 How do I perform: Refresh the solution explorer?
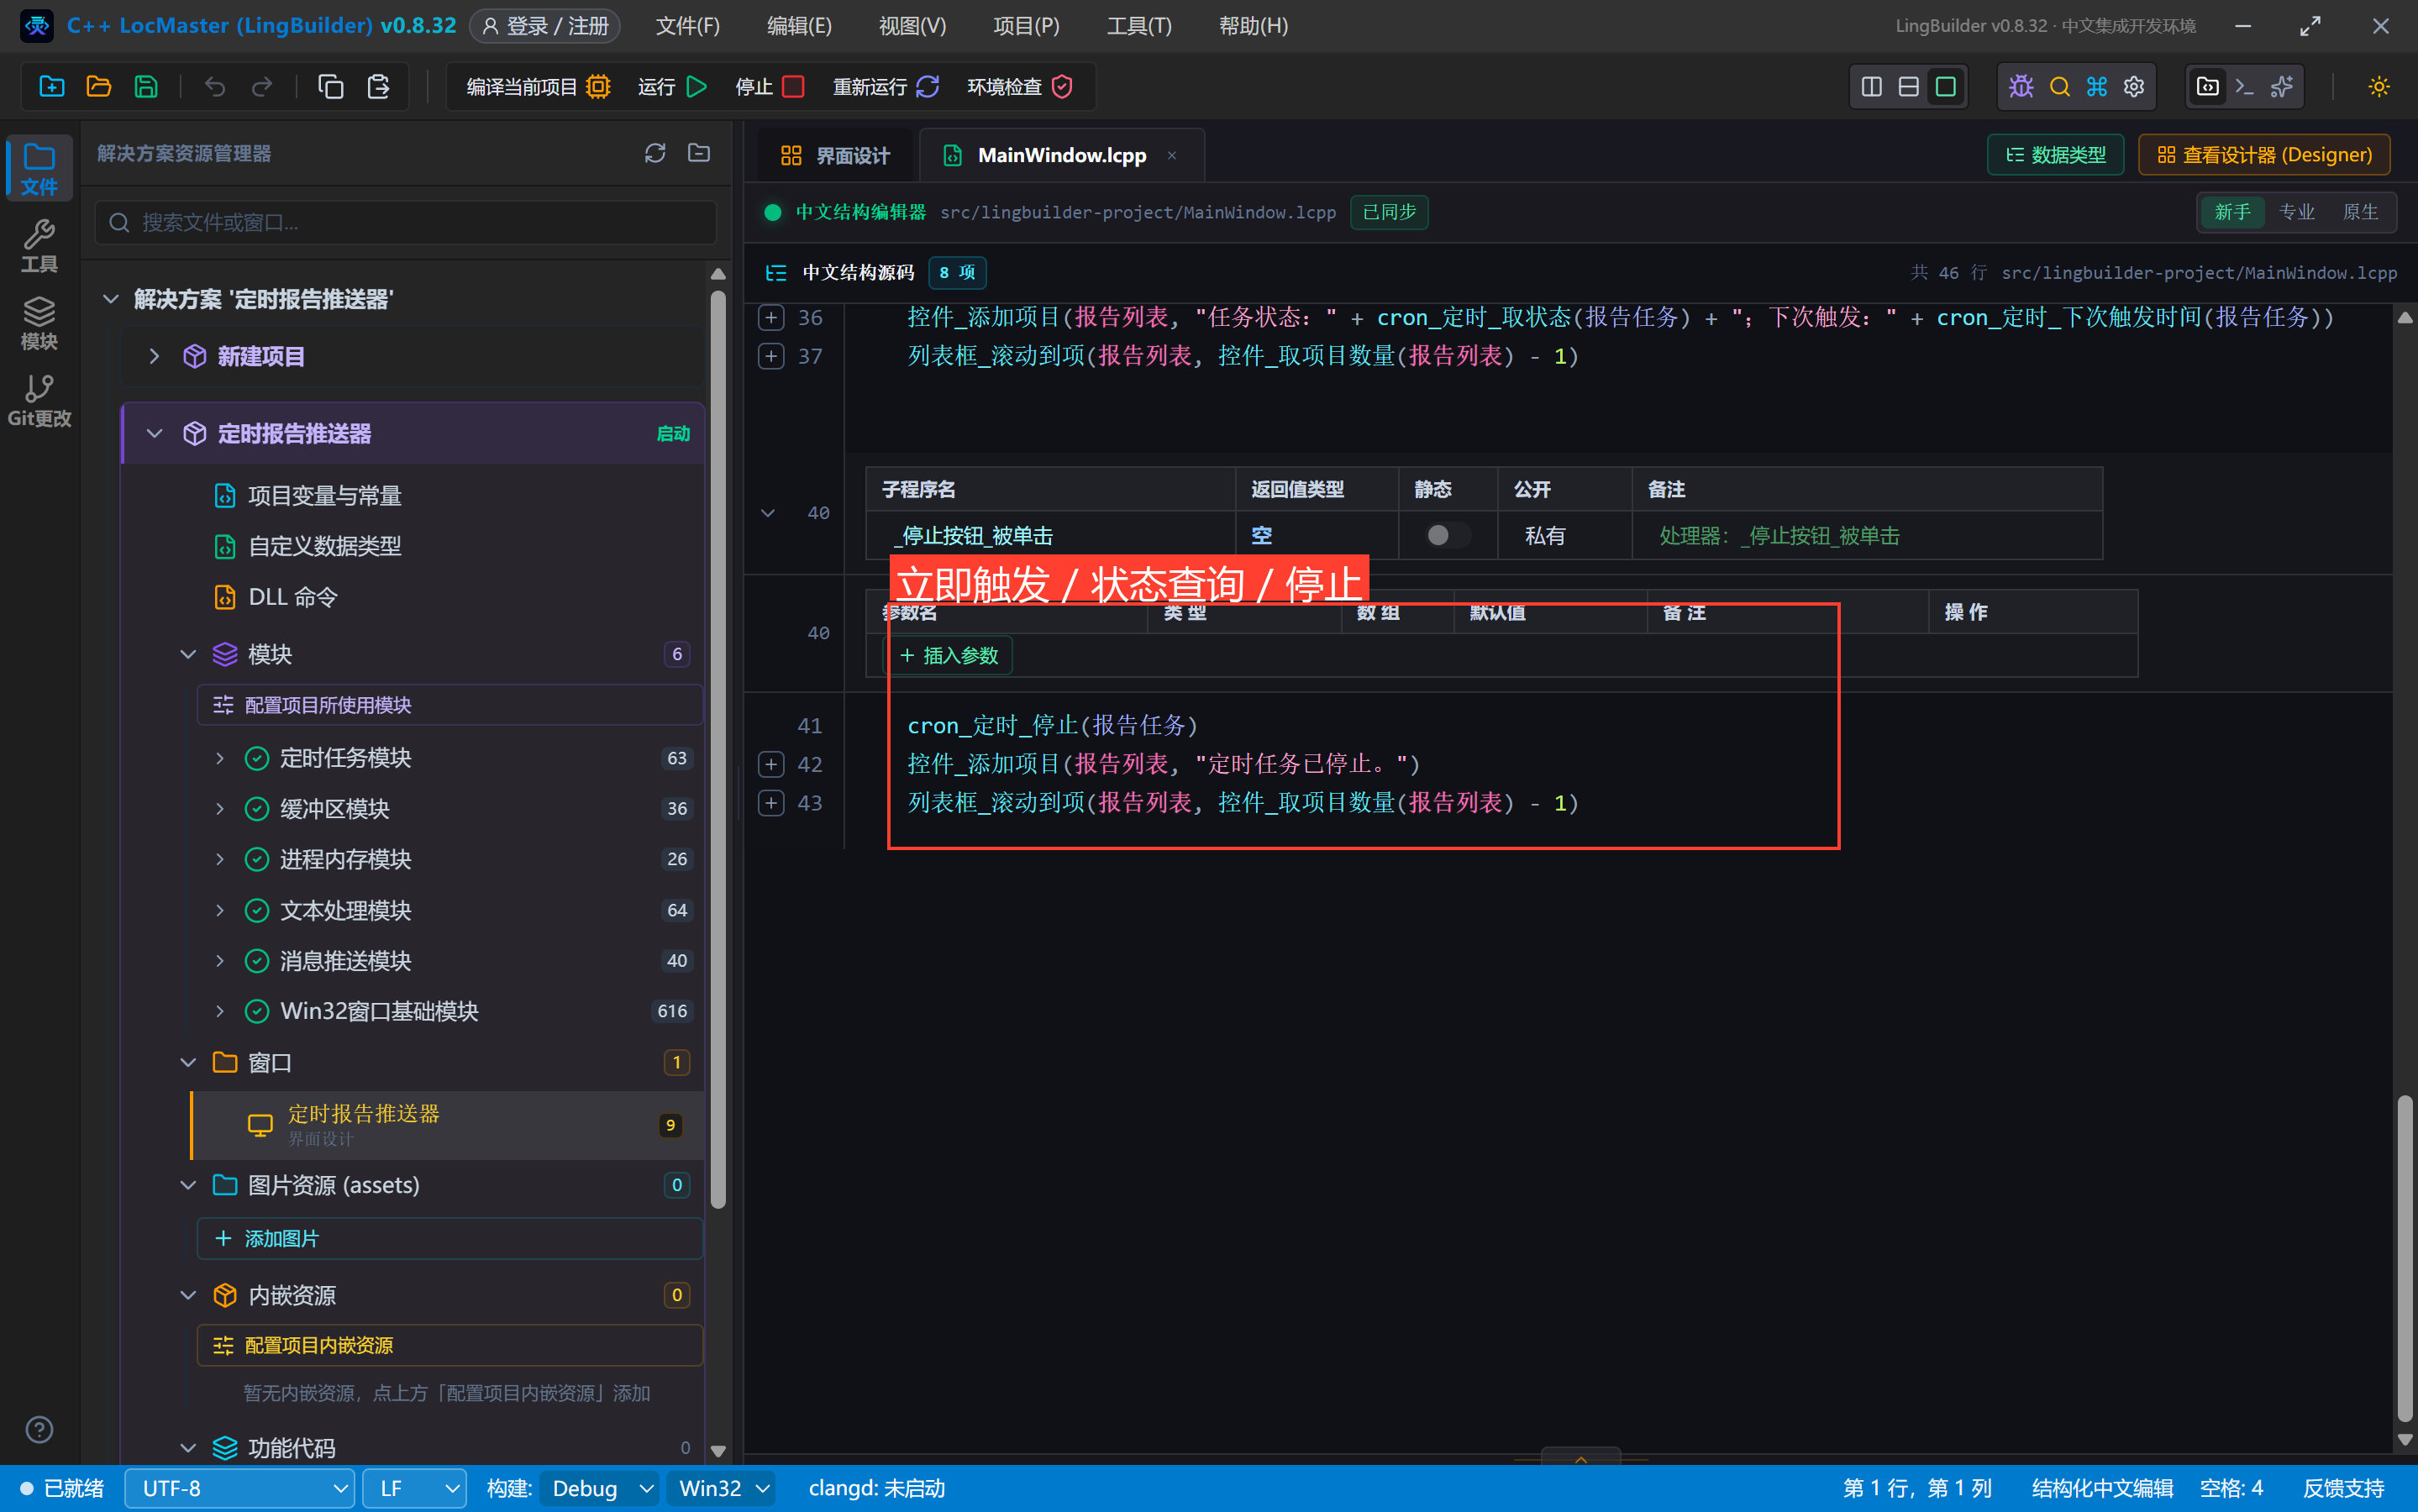(655, 153)
